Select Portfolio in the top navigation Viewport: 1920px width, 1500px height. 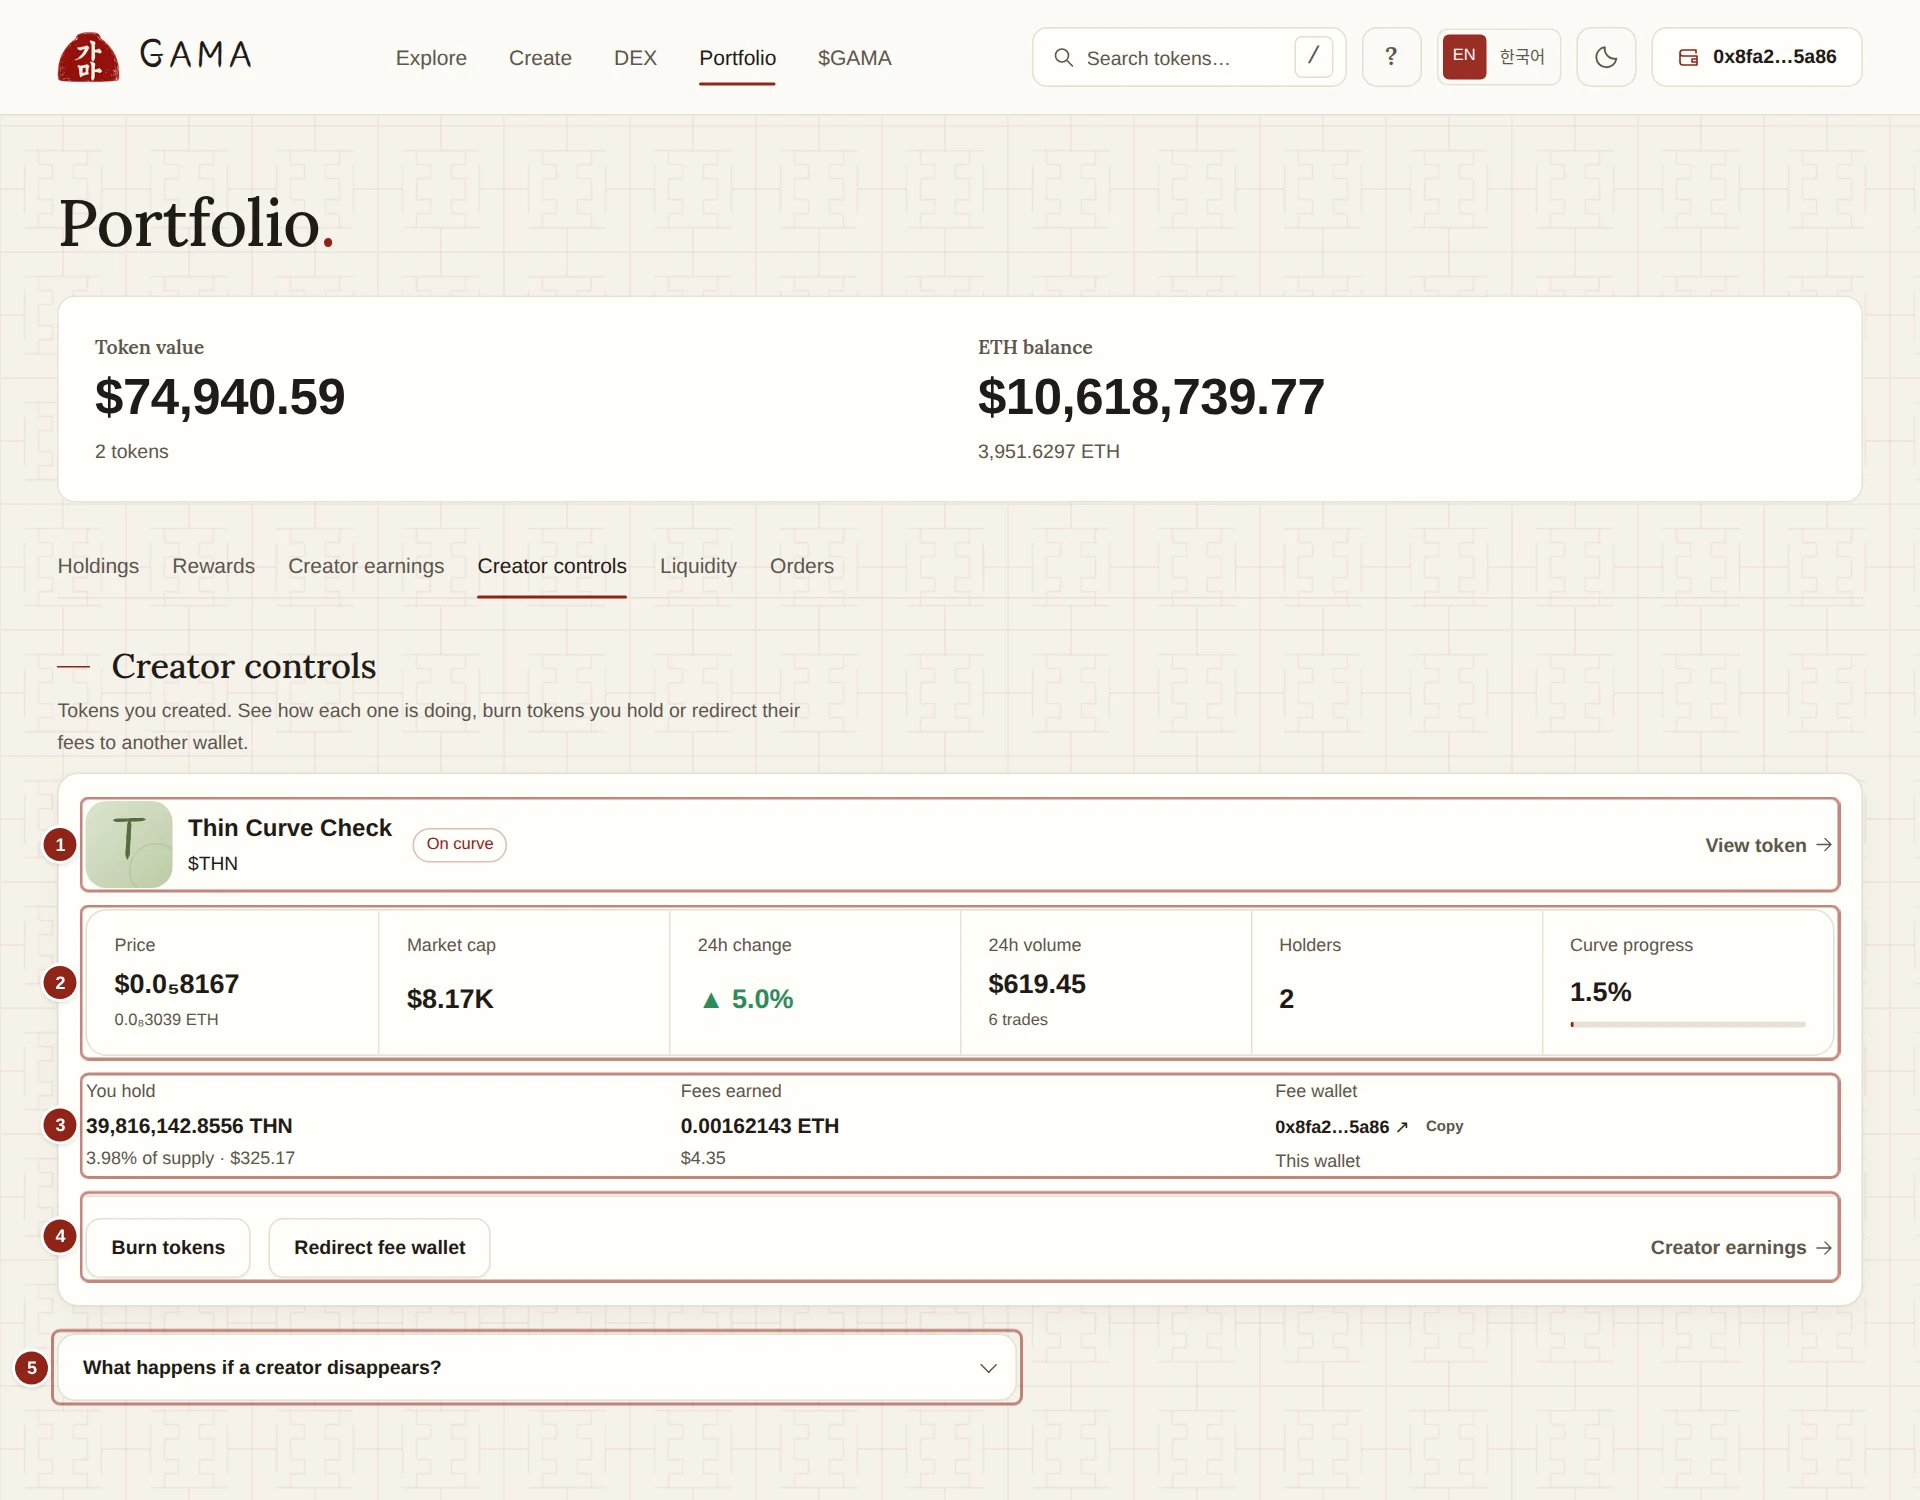click(x=737, y=58)
